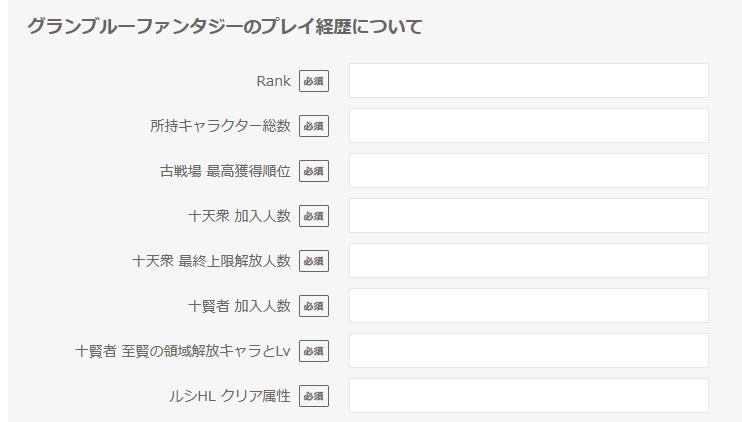Click the 必須 badge next to ルシHL クリア属性
This screenshot has width=742, height=422.
(314, 396)
